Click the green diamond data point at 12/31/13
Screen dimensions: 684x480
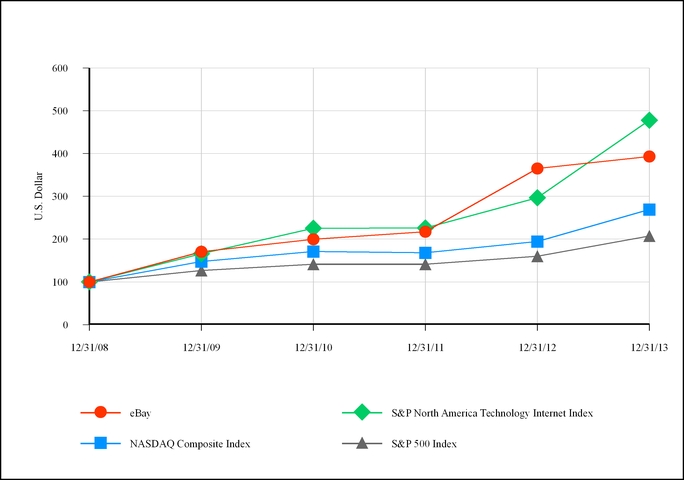649,120
